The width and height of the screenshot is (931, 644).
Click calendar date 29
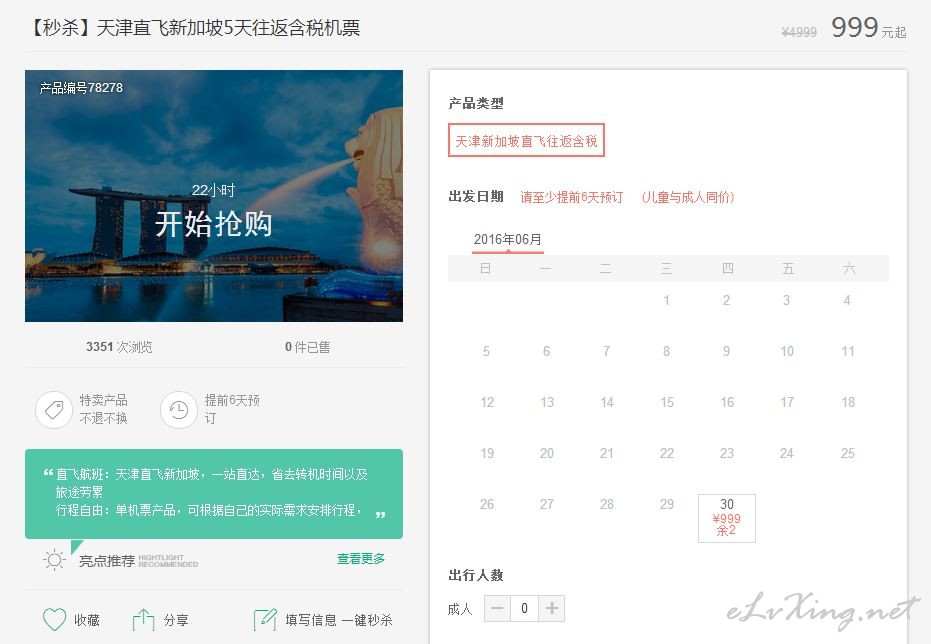click(667, 505)
